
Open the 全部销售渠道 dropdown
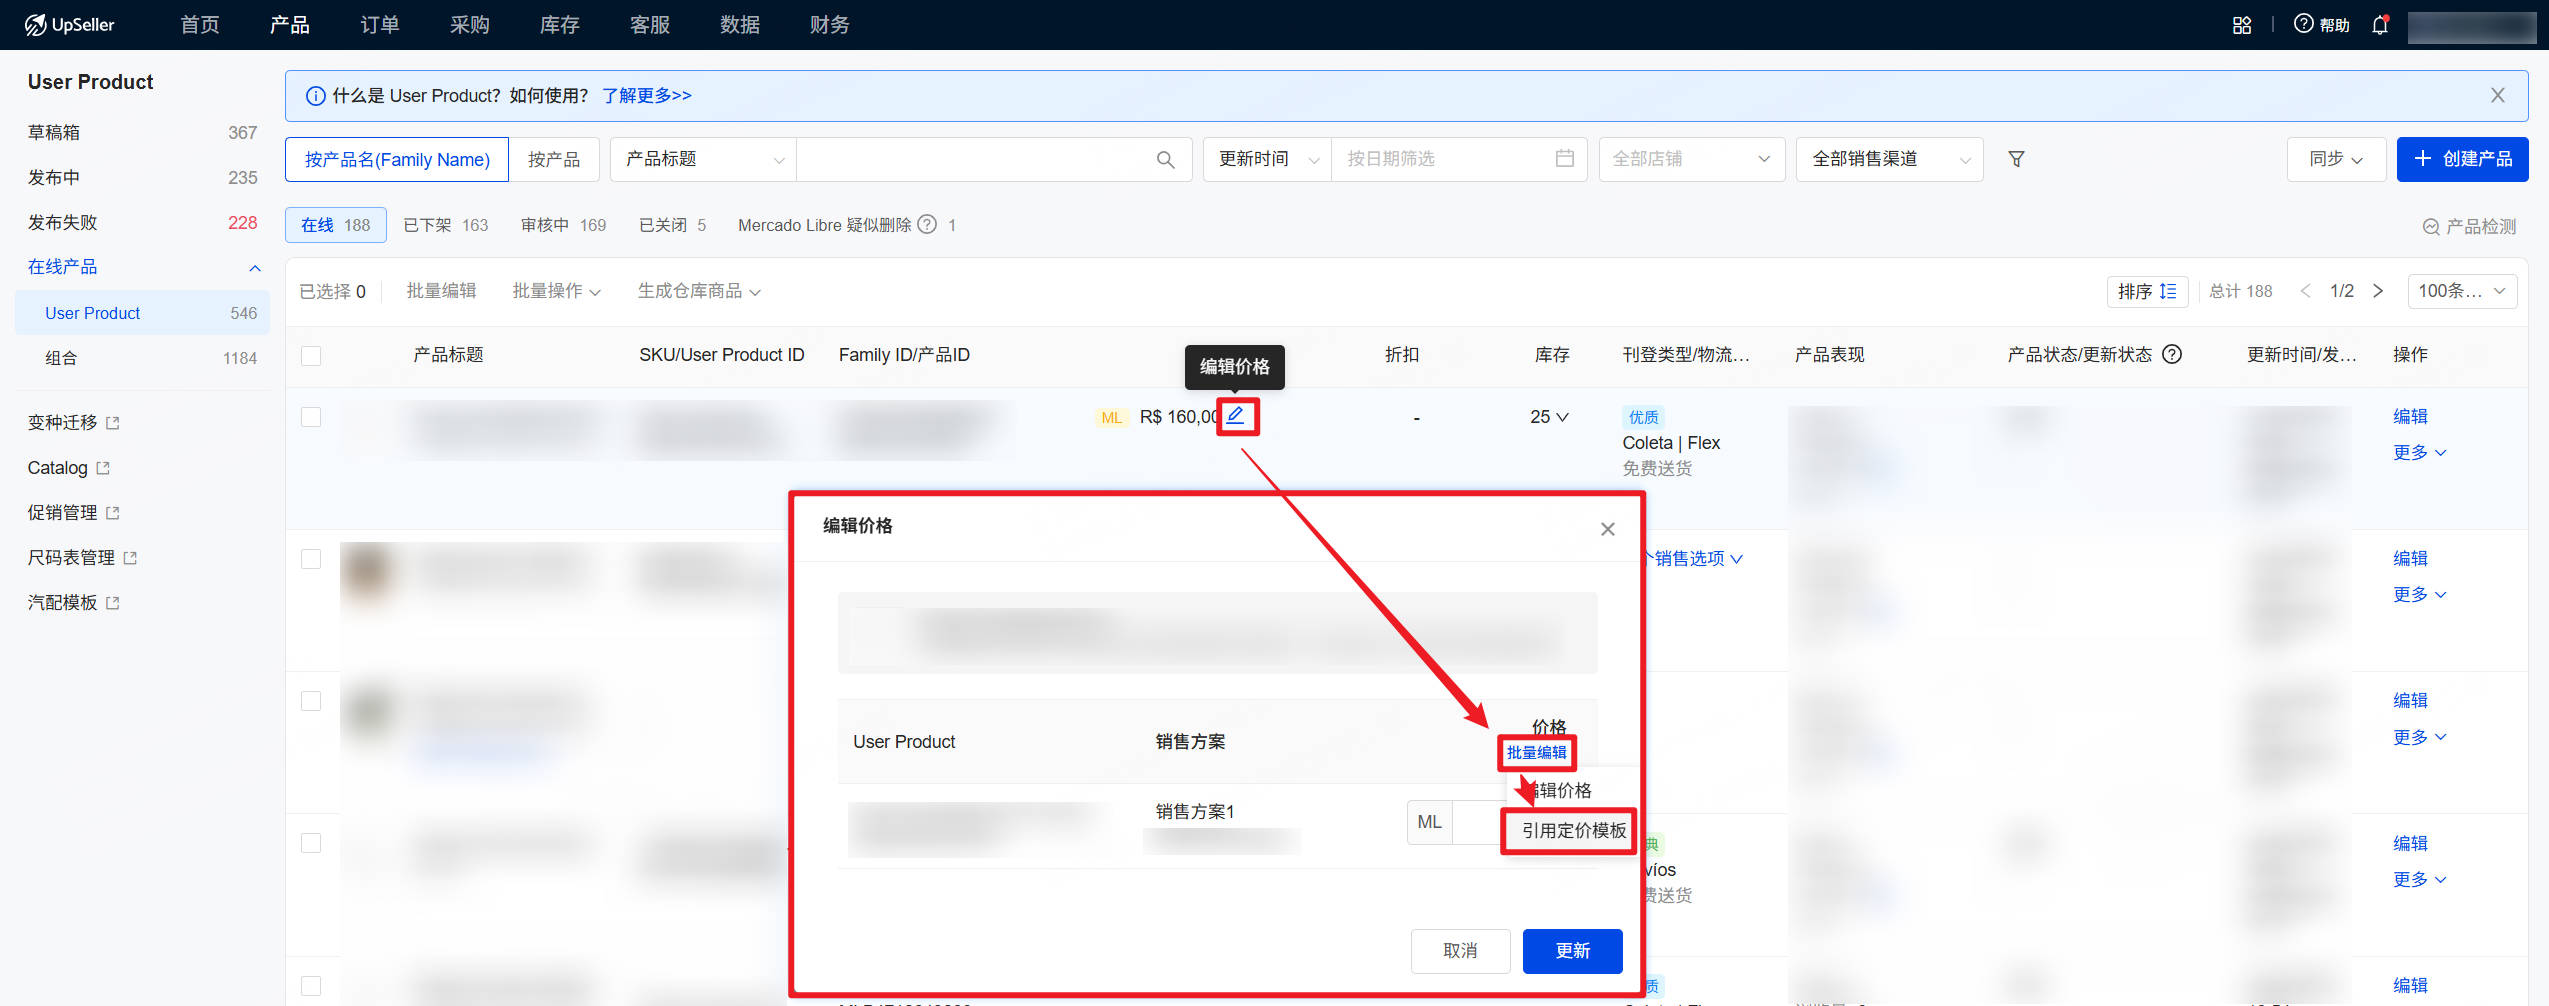(1890, 159)
